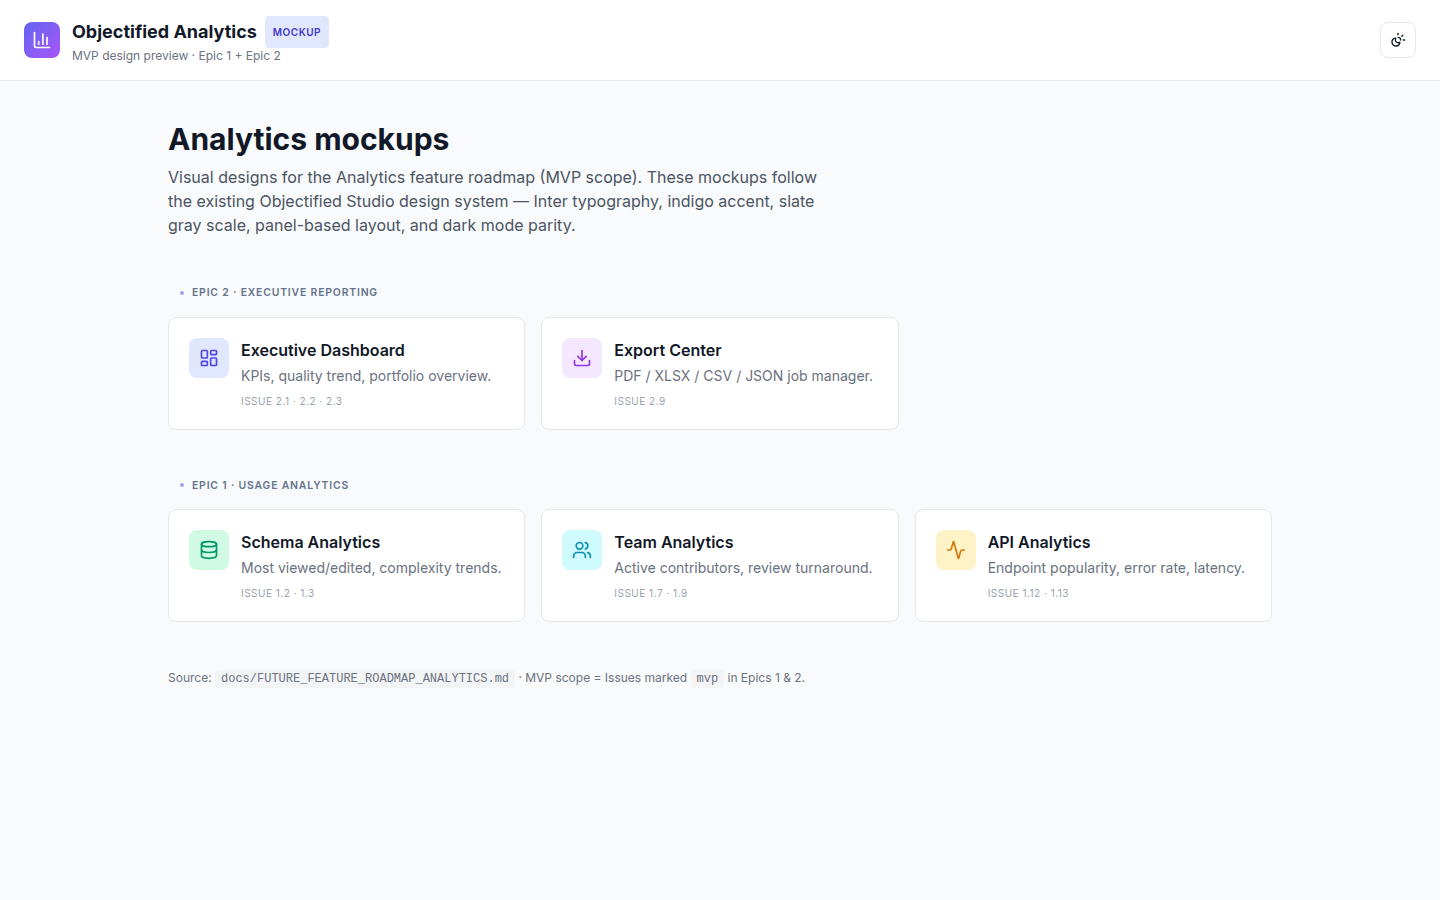Click the 'mvp' code tag in footer
This screenshot has width=1440, height=900.
point(707,678)
